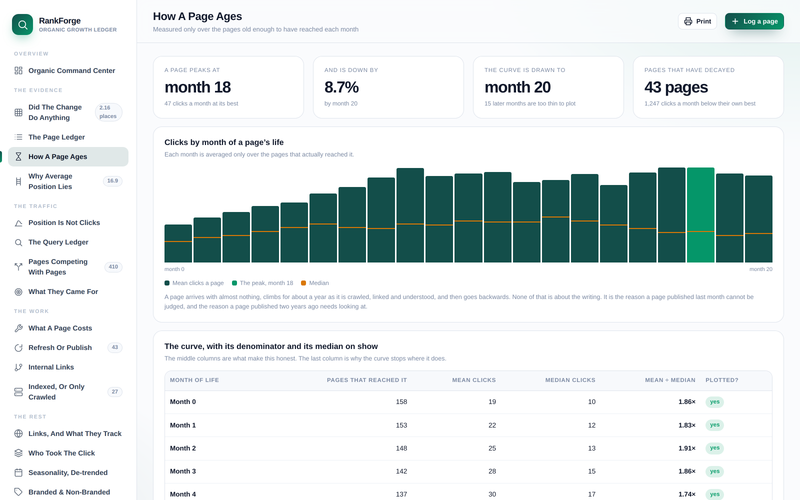Screen dimensions: 800x500
Task: Click the table icon beside Did The Change Do Anything
Action: (18, 112)
